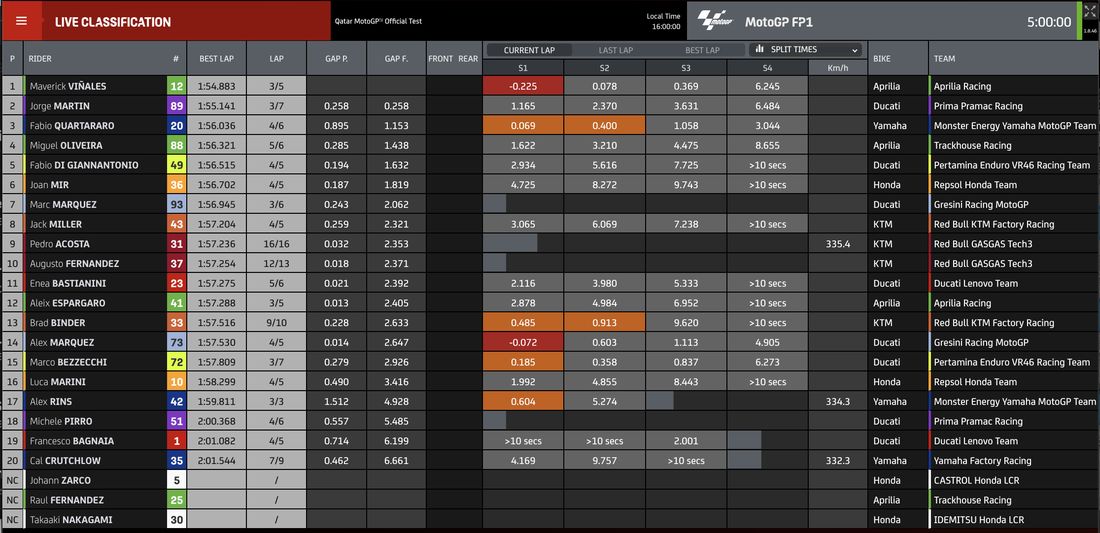
Task: Click the Yamaha Factory Racing team
Action: [x=982, y=461]
